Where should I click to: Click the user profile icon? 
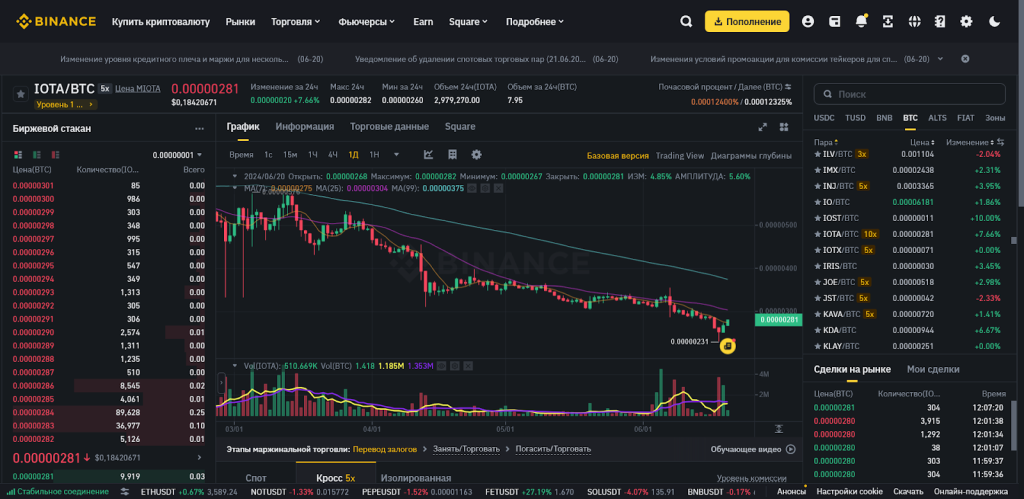(808, 21)
